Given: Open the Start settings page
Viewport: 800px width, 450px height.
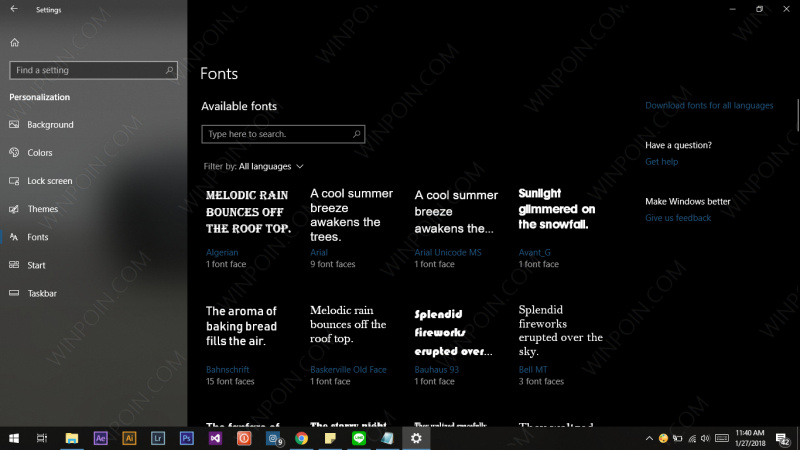Looking at the screenshot, I should tap(36, 265).
